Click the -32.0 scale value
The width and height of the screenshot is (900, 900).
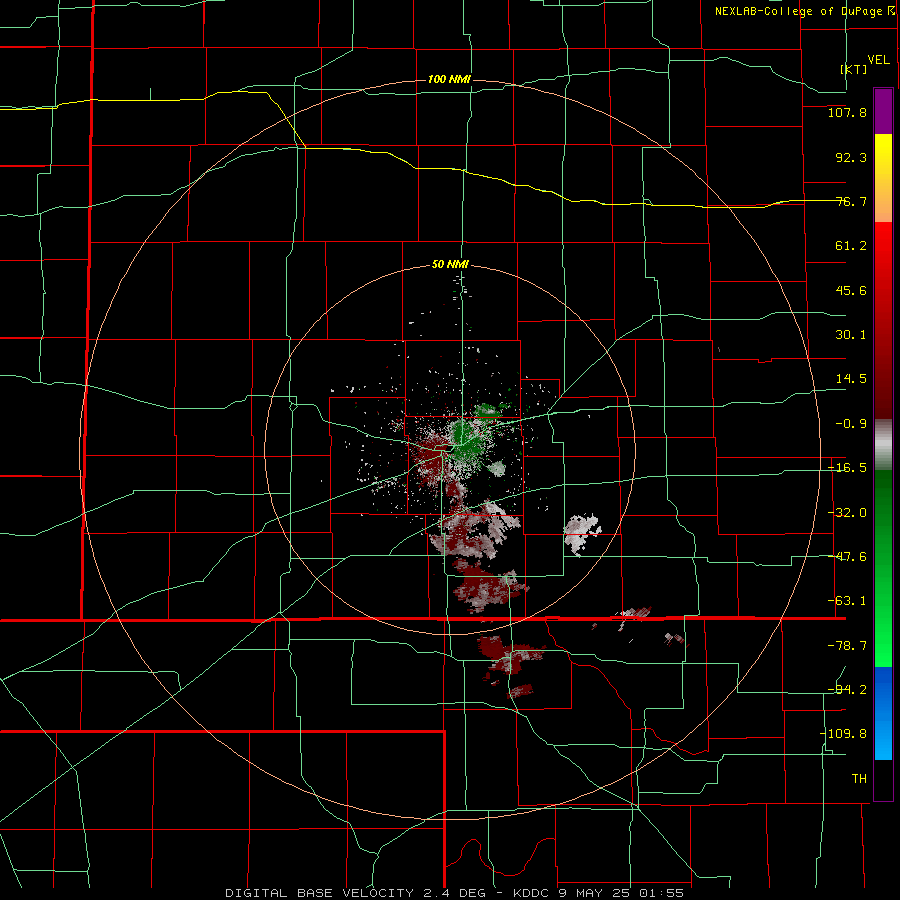click(x=847, y=513)
